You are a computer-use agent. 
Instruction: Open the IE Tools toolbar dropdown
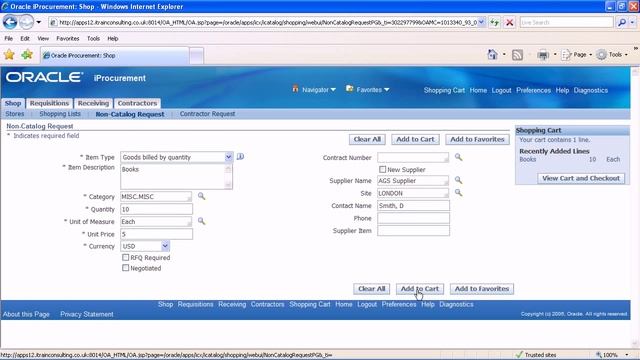tap(626, 55)
